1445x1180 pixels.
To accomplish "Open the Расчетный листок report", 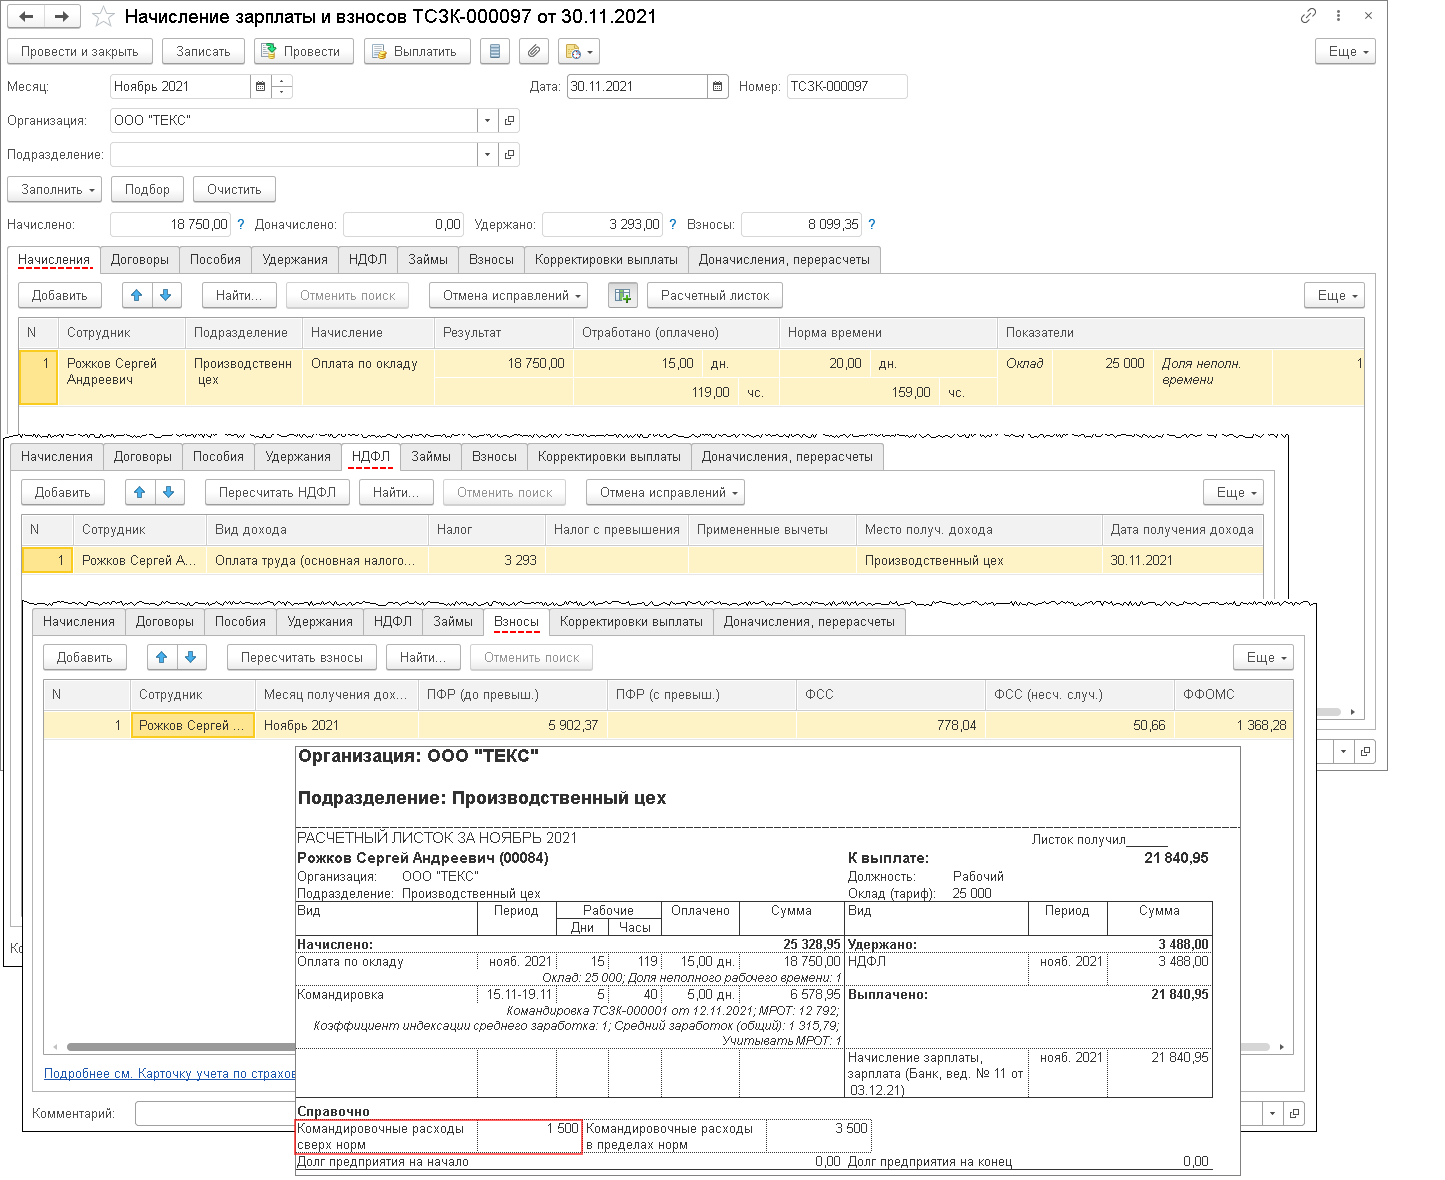I will click(715, 295).
